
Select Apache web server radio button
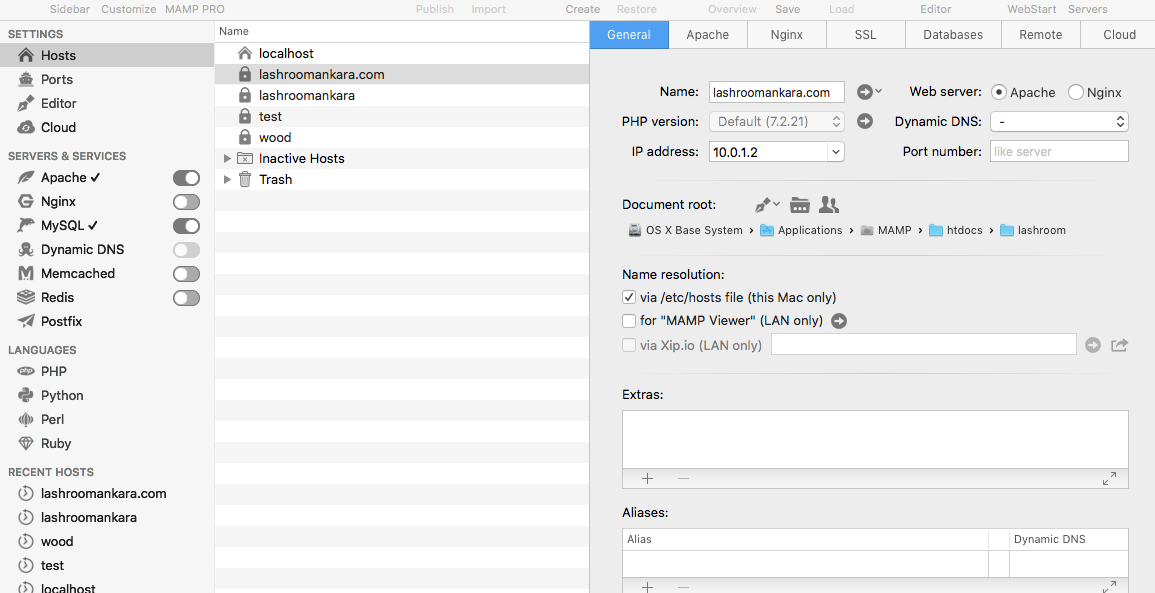(999, 92)
